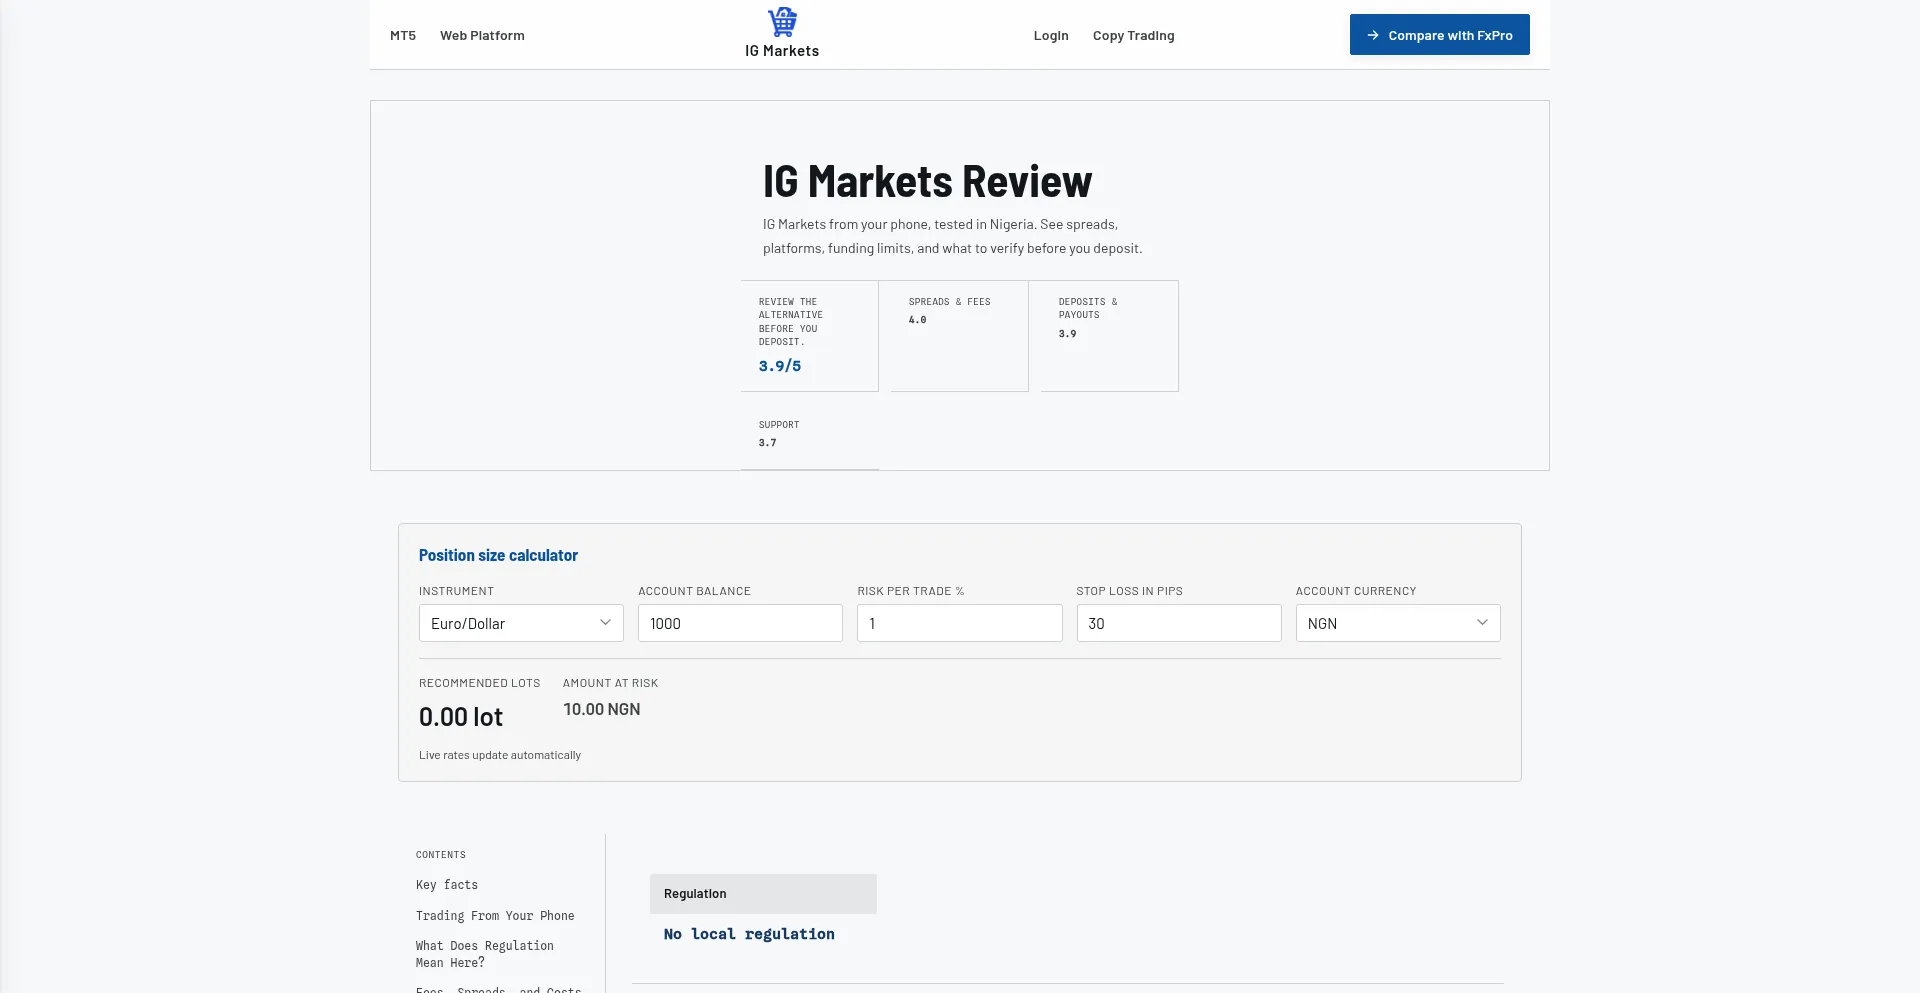Click the 10.00 NGN amount at risk
Viewport: 1920px width, 993px height.
(601, 709)
